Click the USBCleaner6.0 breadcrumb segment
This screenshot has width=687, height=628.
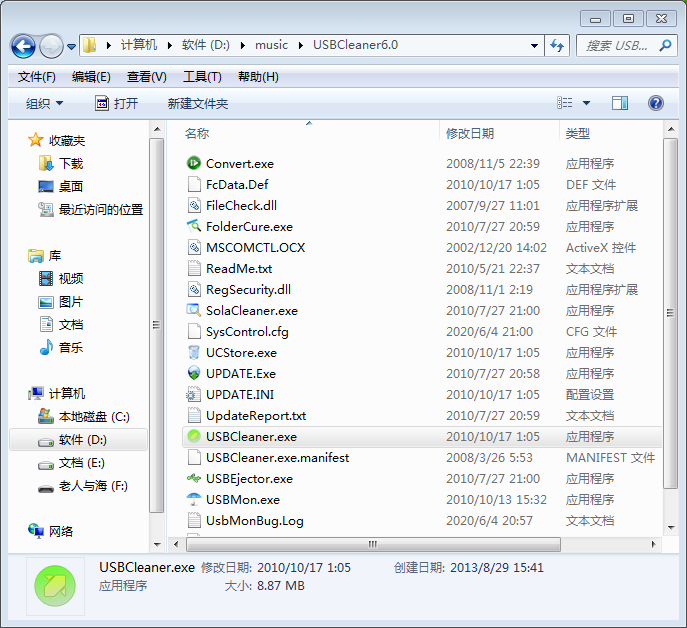click(x=355, y=45)
